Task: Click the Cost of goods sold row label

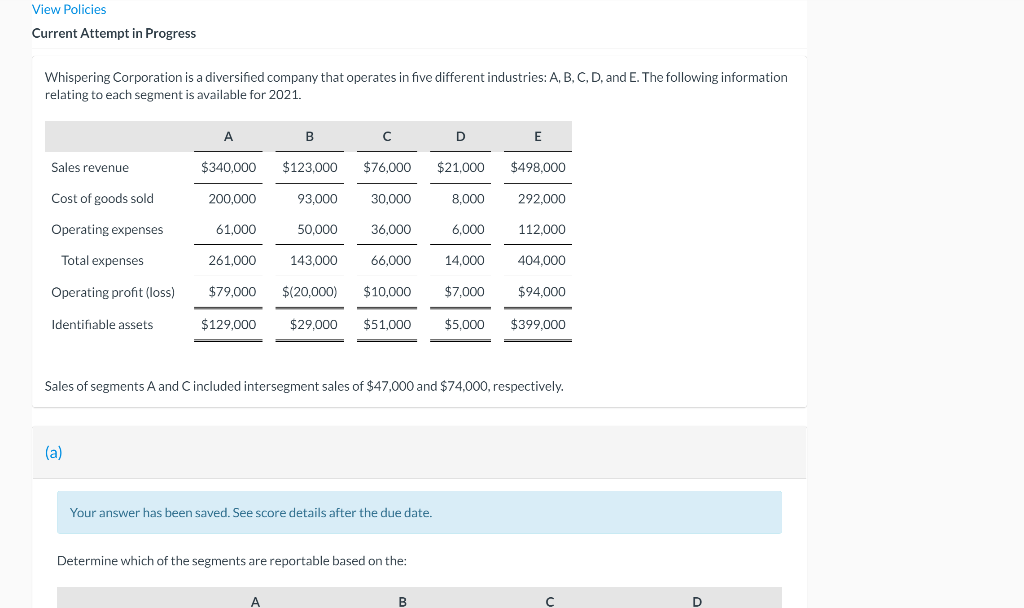Action: 102,198
